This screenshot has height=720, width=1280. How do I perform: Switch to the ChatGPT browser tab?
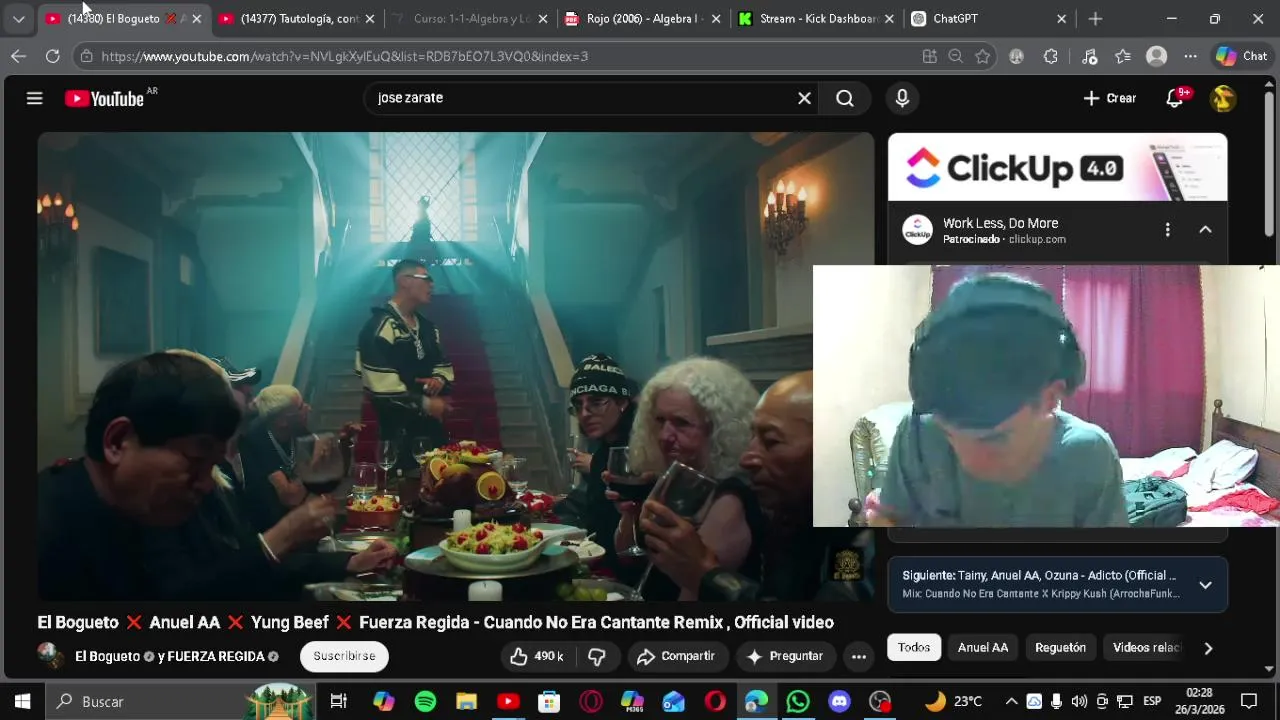point(988,19)
